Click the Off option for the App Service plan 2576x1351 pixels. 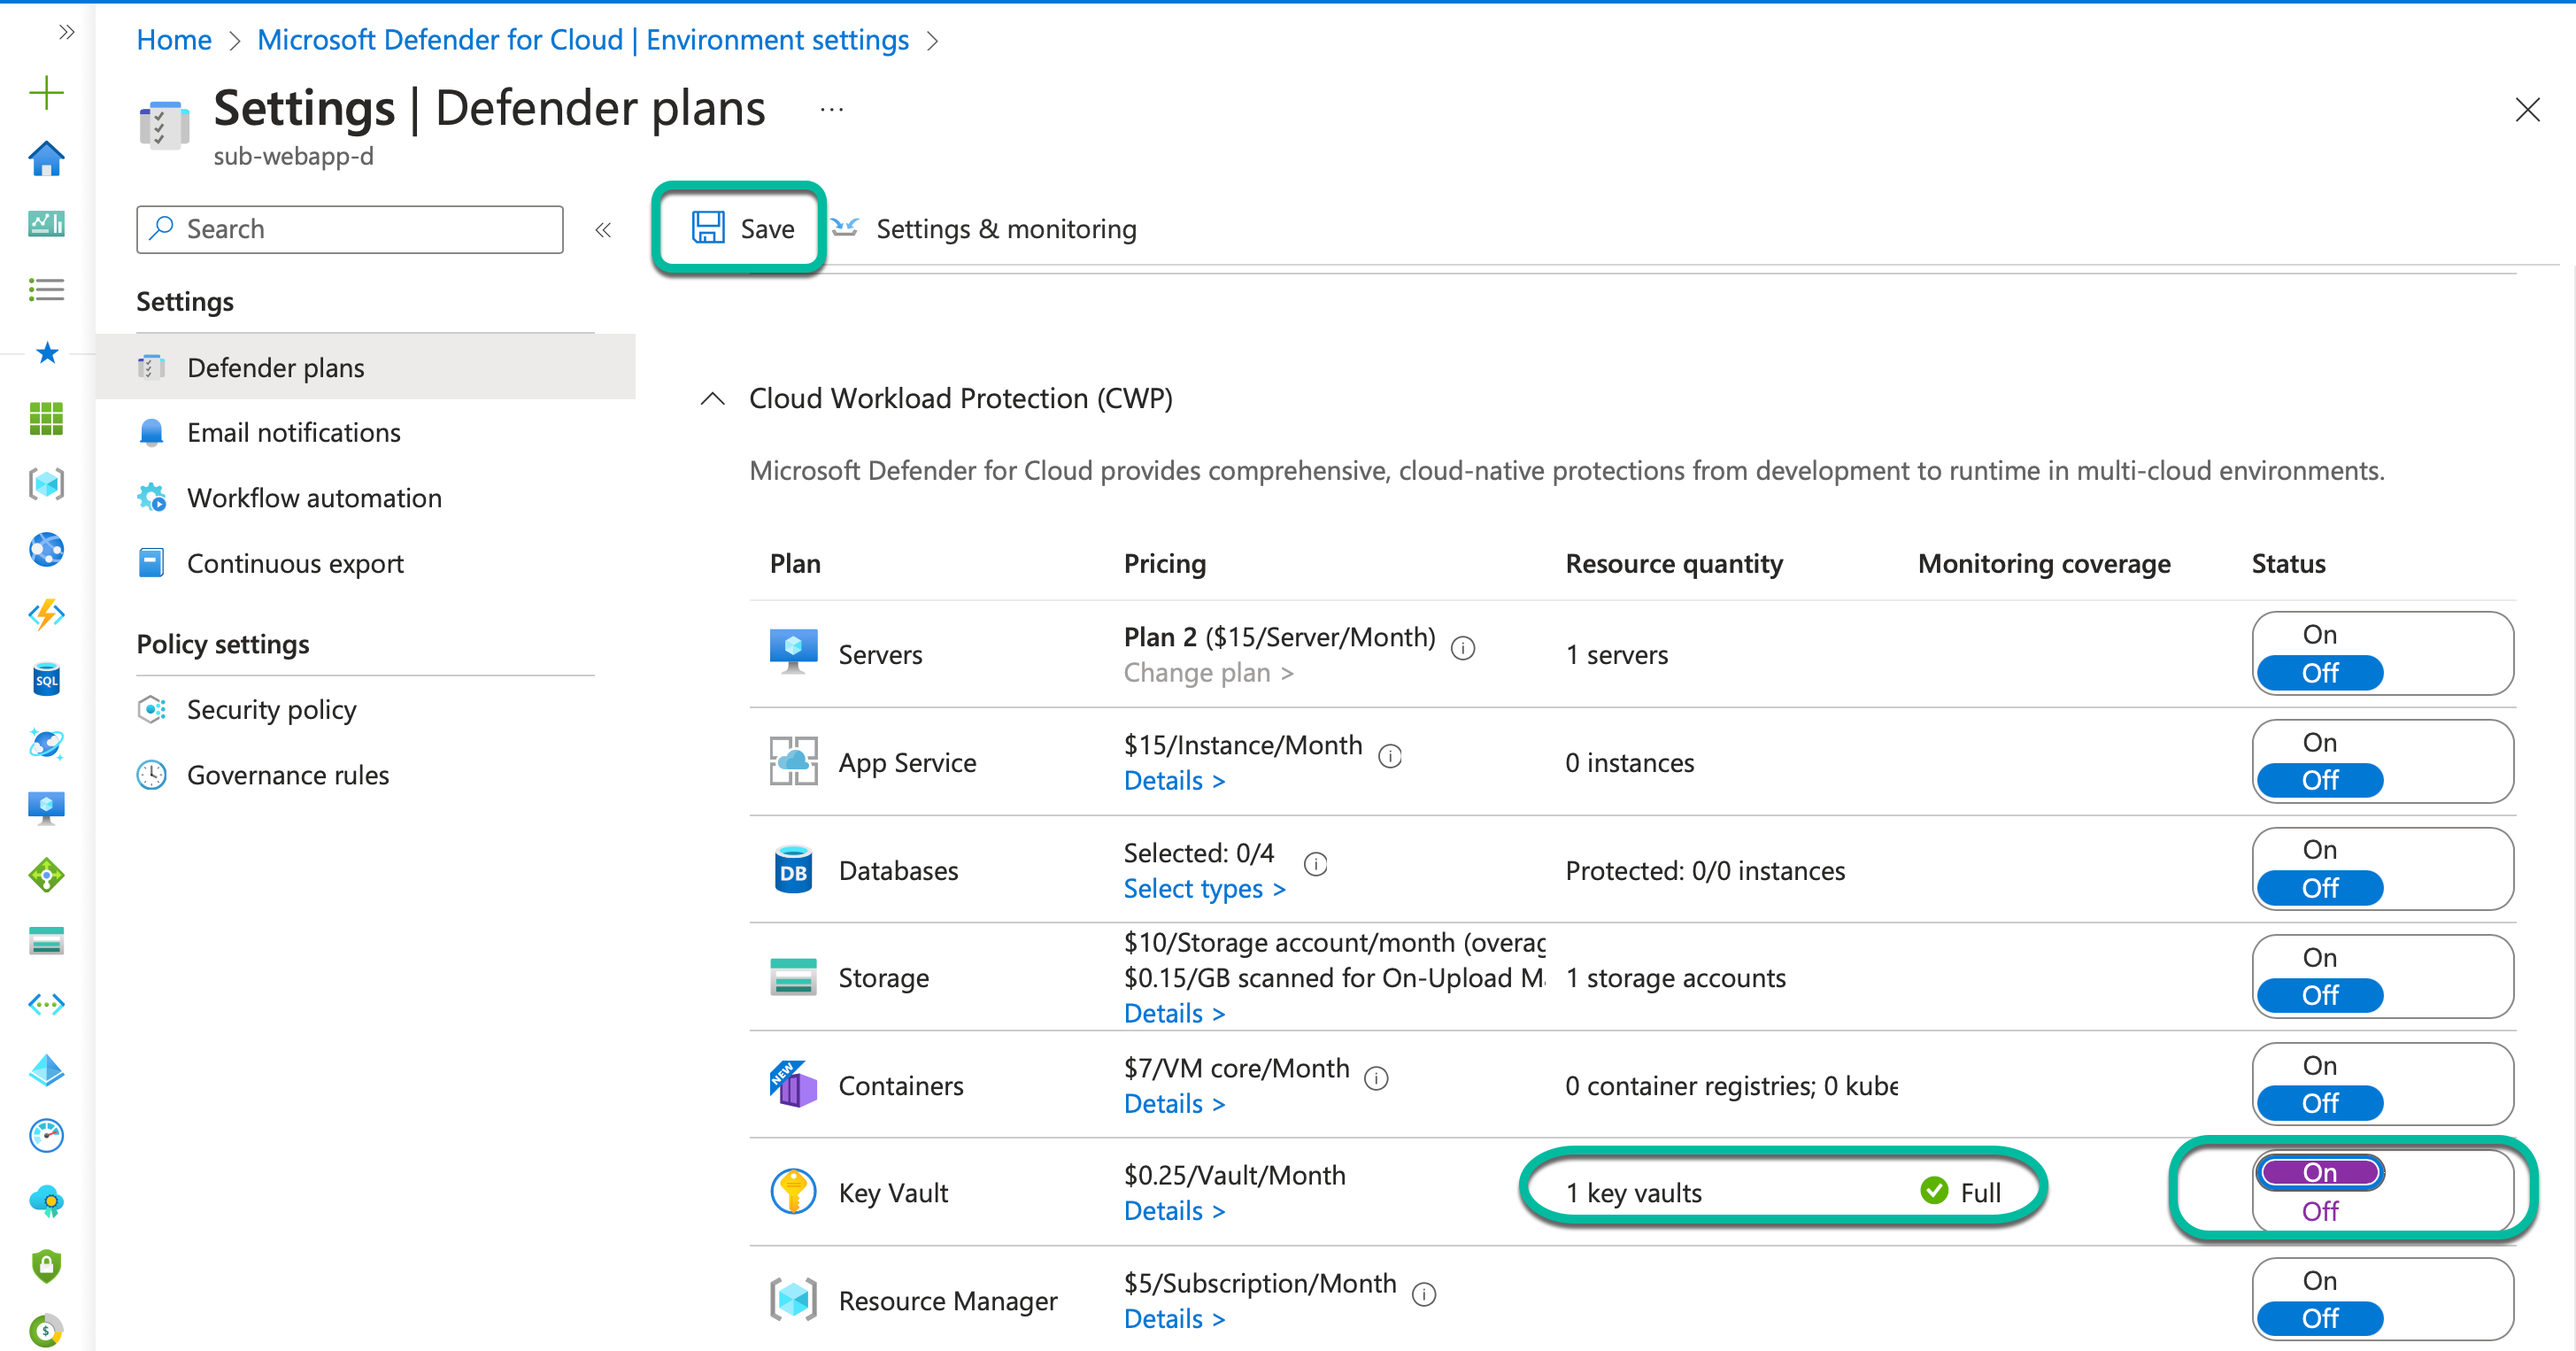click(x=2320, y=780)
